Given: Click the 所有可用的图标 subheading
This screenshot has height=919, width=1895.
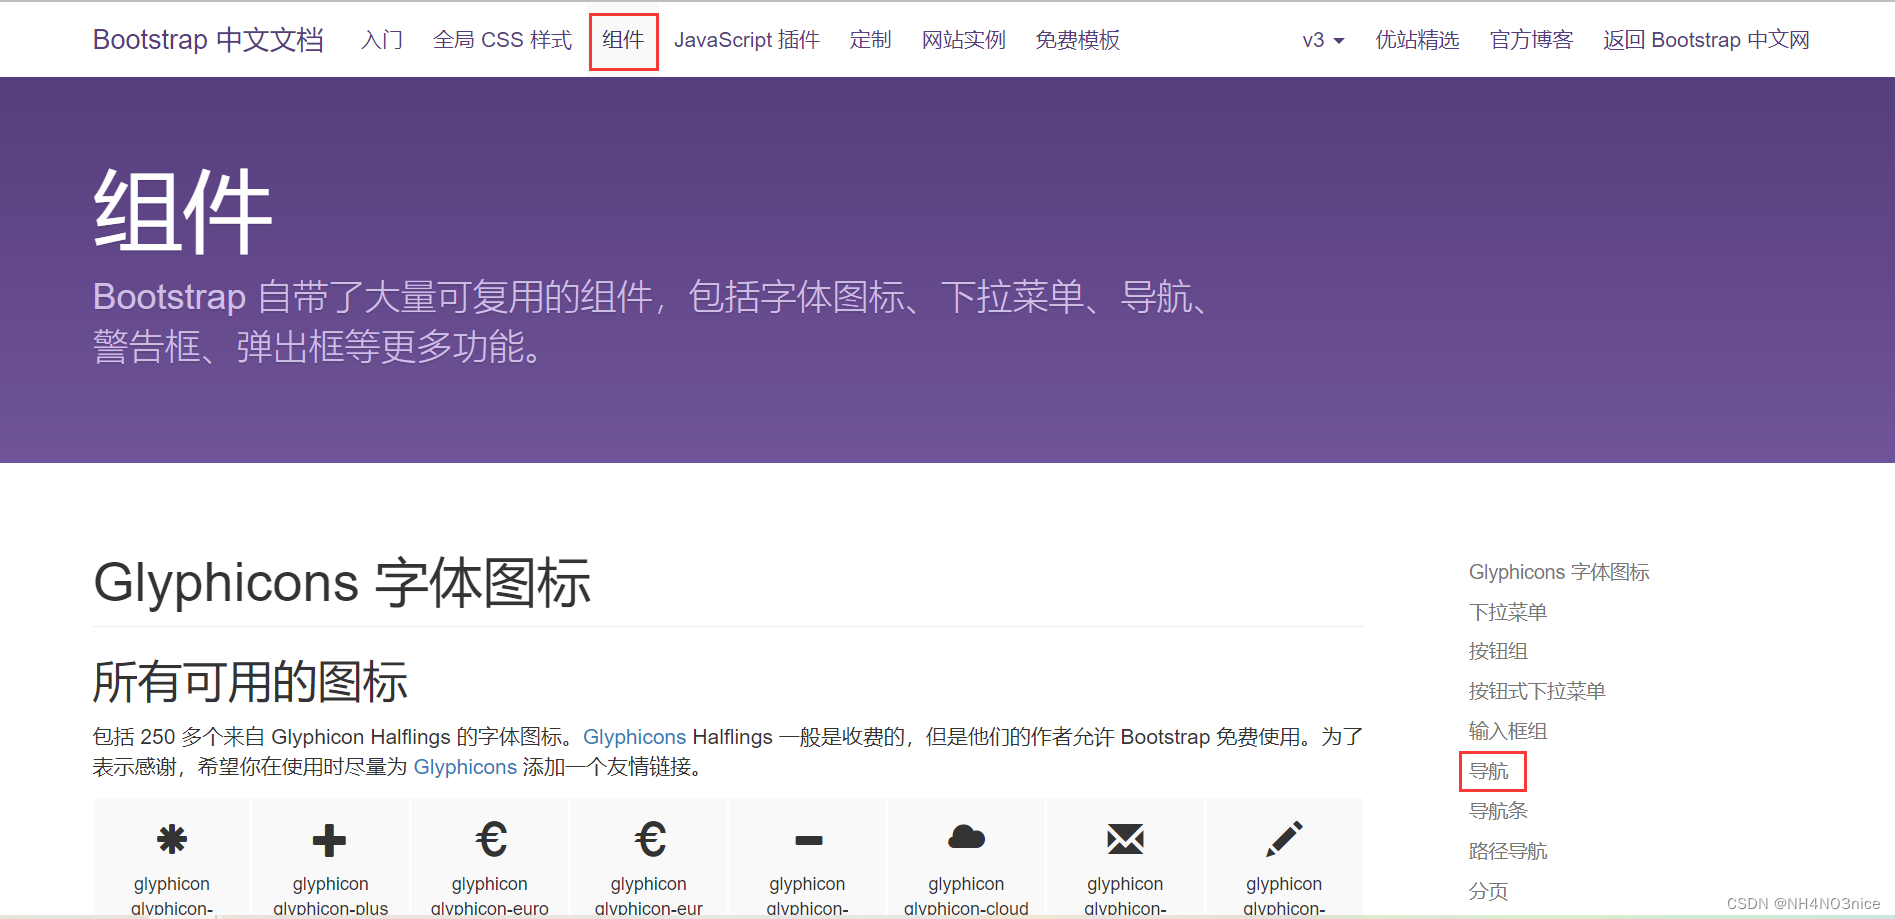Looking at the screenshot, I should (250, 682).
